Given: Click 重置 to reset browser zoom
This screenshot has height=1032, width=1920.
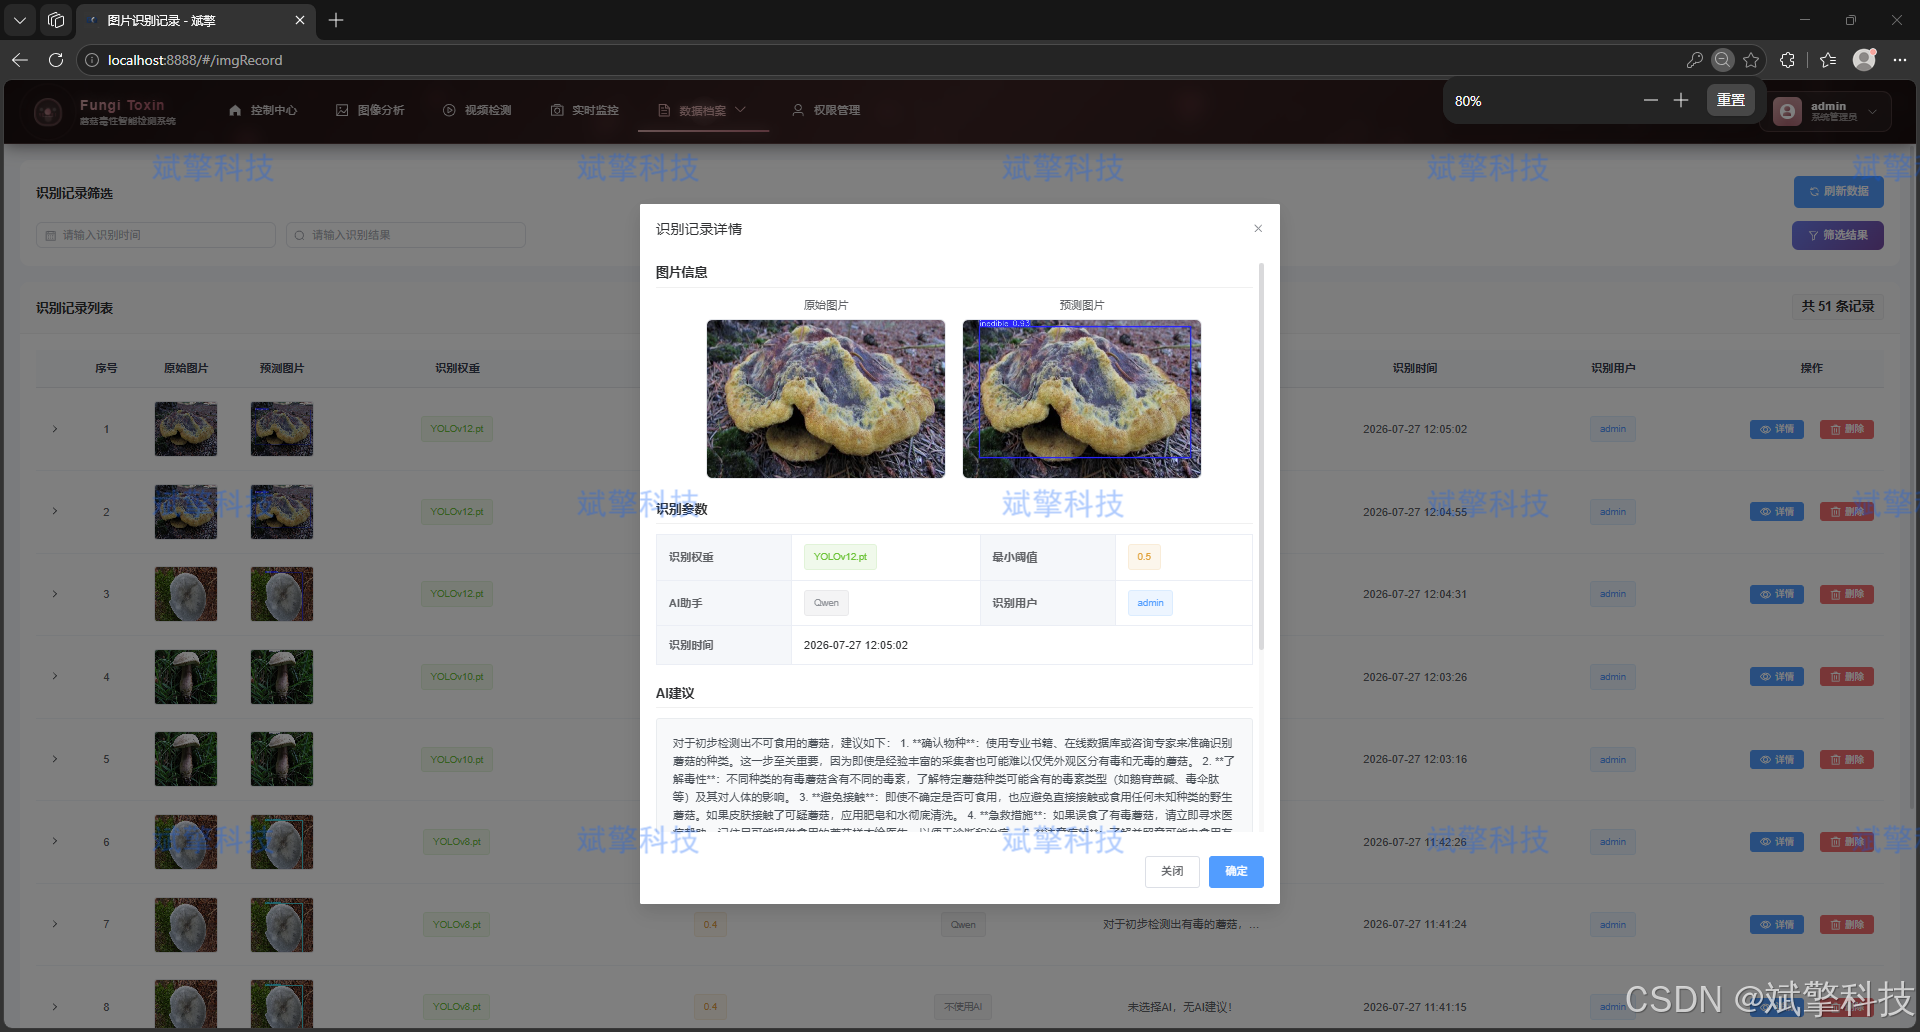Looking at the screenshot, I should (1731, 100).
